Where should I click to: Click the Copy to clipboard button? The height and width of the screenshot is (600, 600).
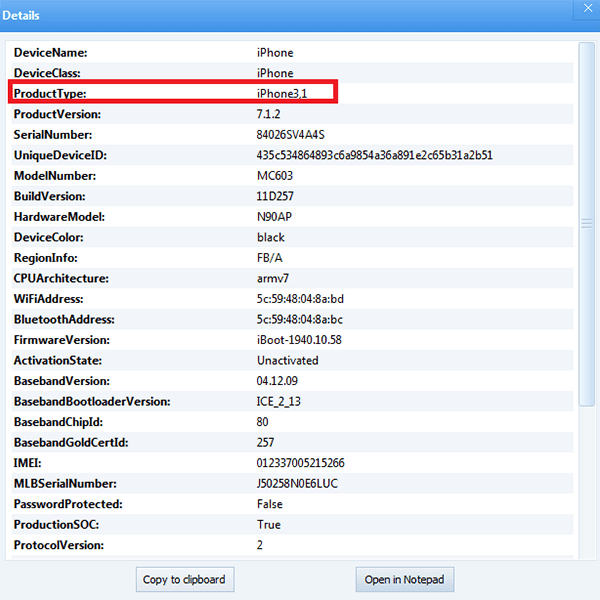(x=185, y=579)
